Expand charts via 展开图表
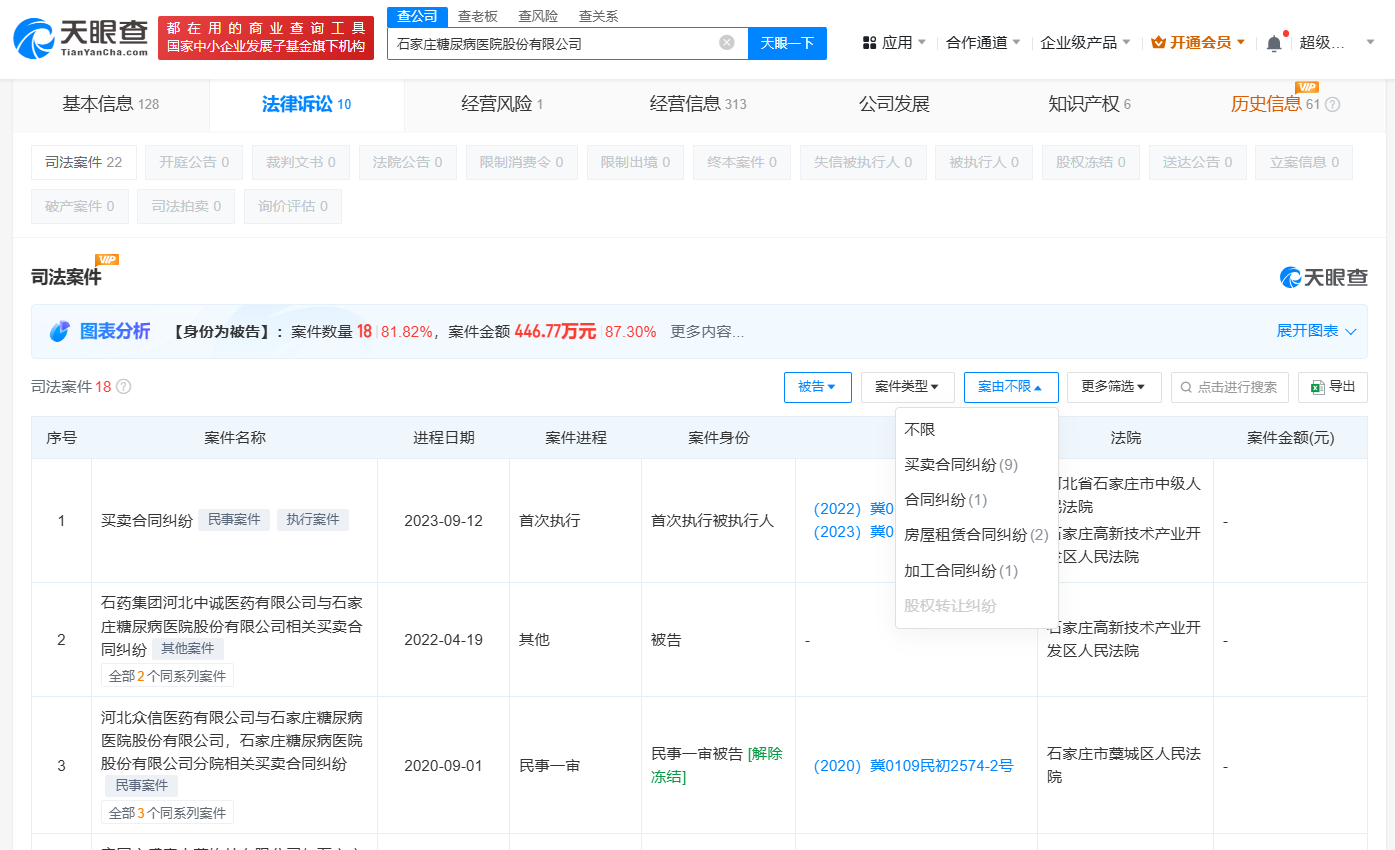 (1316, 331)
